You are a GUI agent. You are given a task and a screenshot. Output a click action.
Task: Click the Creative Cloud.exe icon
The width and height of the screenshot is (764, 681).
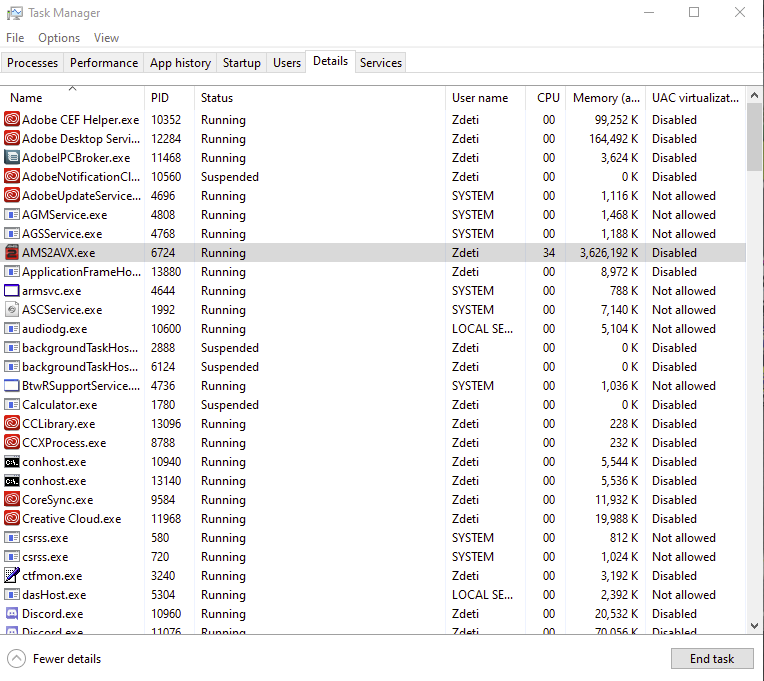[12, 518]
